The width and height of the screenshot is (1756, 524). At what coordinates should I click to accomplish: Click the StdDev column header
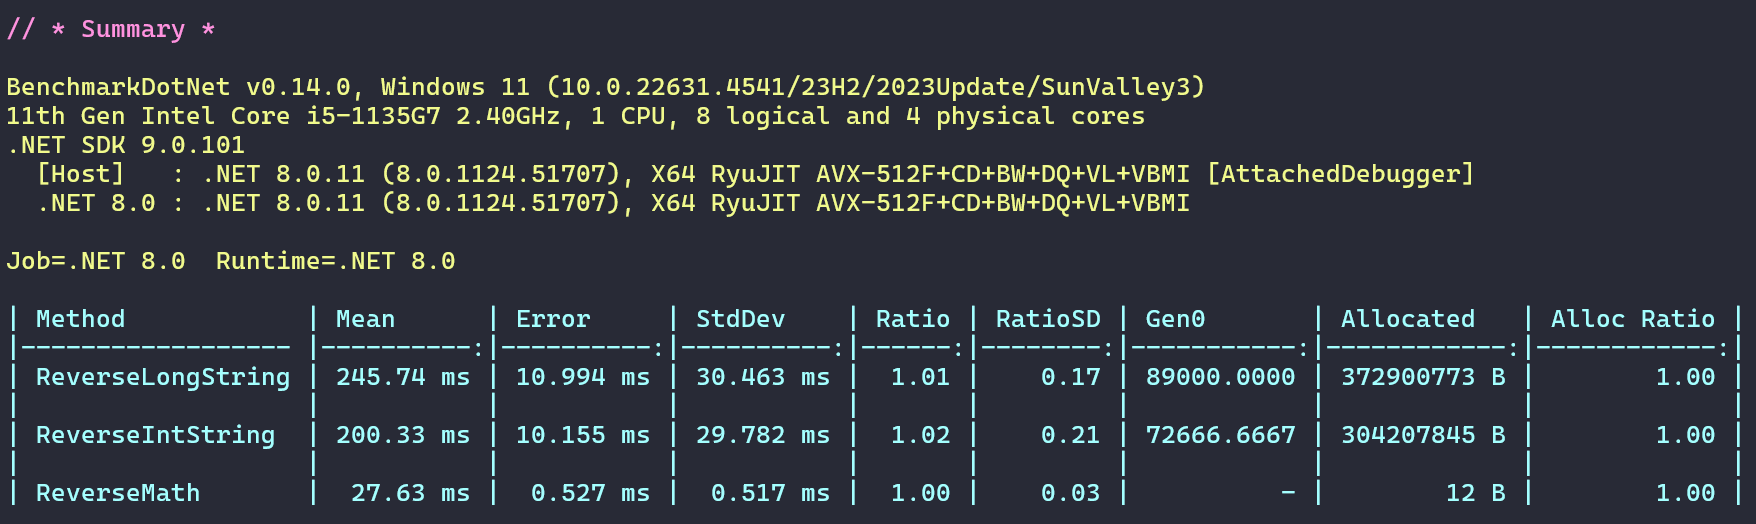coord(740,319)
